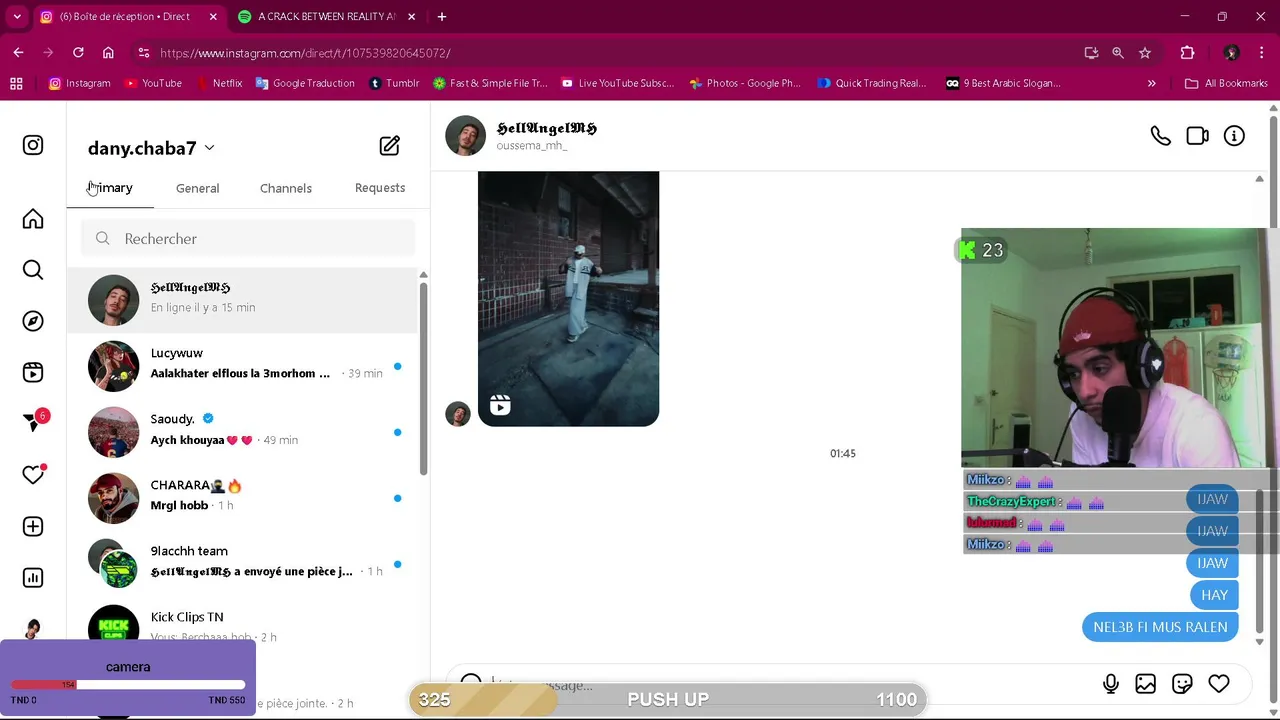The image size is (1280, 720).
Task: Go back in browser history
Action: point(19,53)
